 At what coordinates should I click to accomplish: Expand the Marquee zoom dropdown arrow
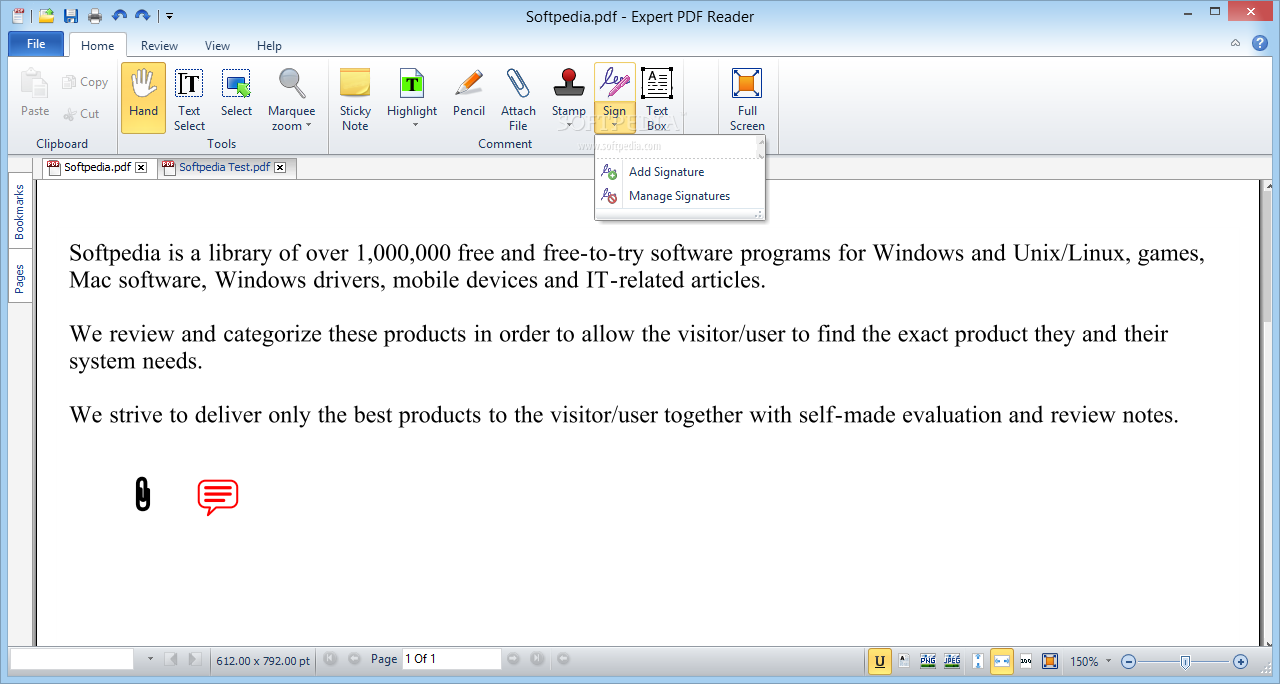pos(309,126)
